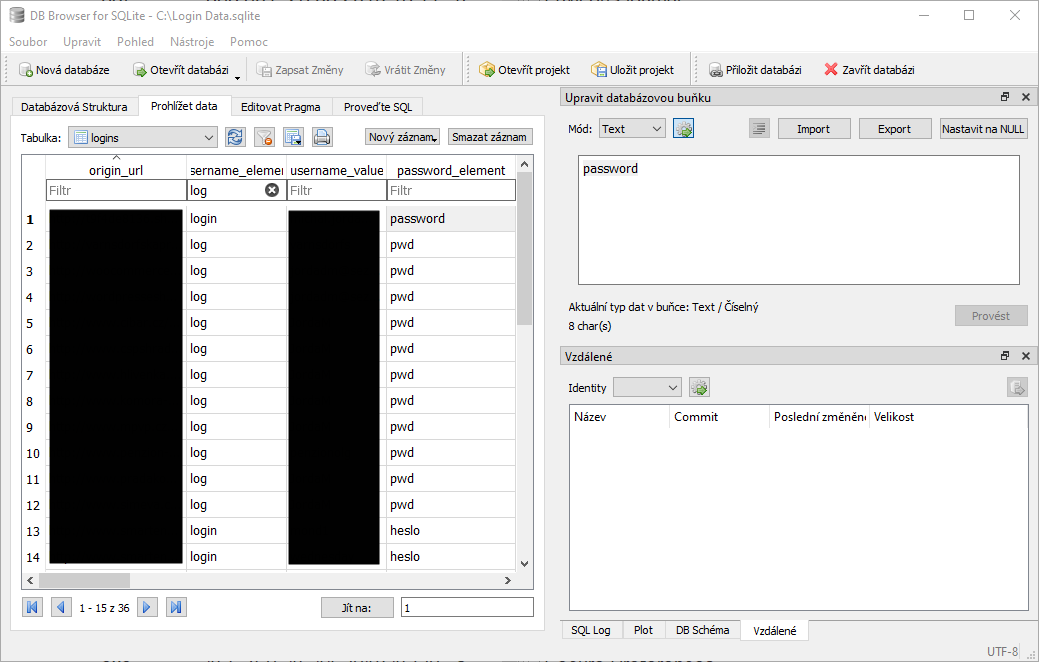This screenshot has width=1039, height=662.
Task: Click Vrátit Změny toolbar button
Action: tap(406, 70)
